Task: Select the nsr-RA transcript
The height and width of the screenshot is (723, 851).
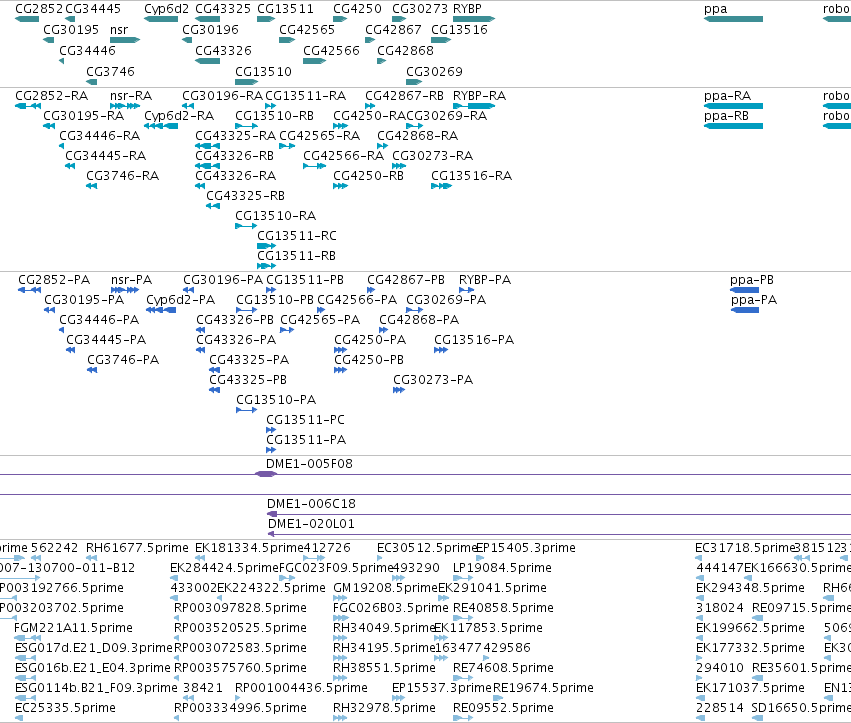Action: [125, 106]
